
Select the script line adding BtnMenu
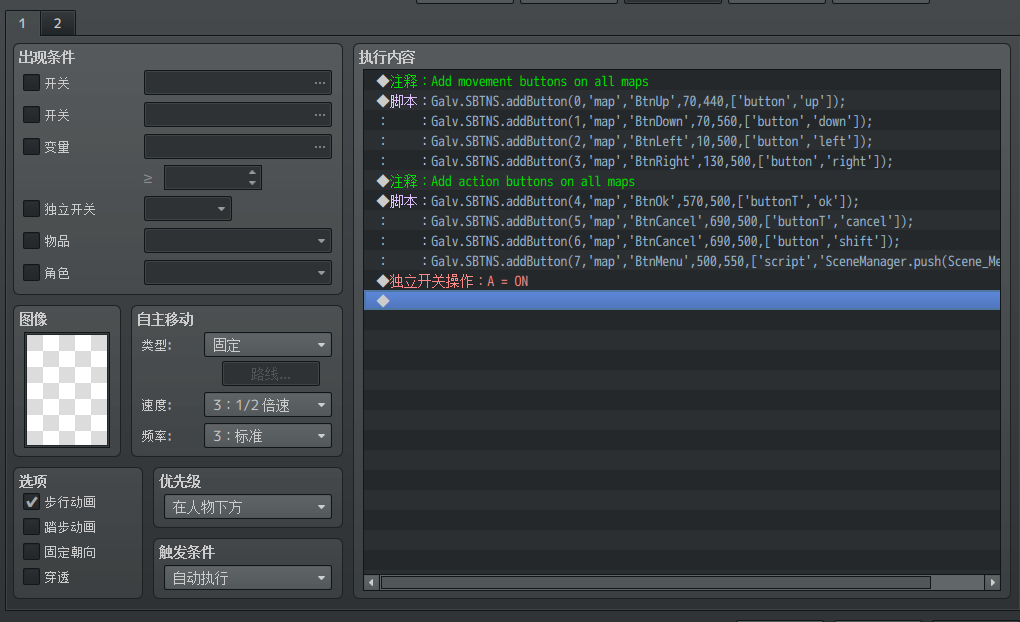[682, 262]
